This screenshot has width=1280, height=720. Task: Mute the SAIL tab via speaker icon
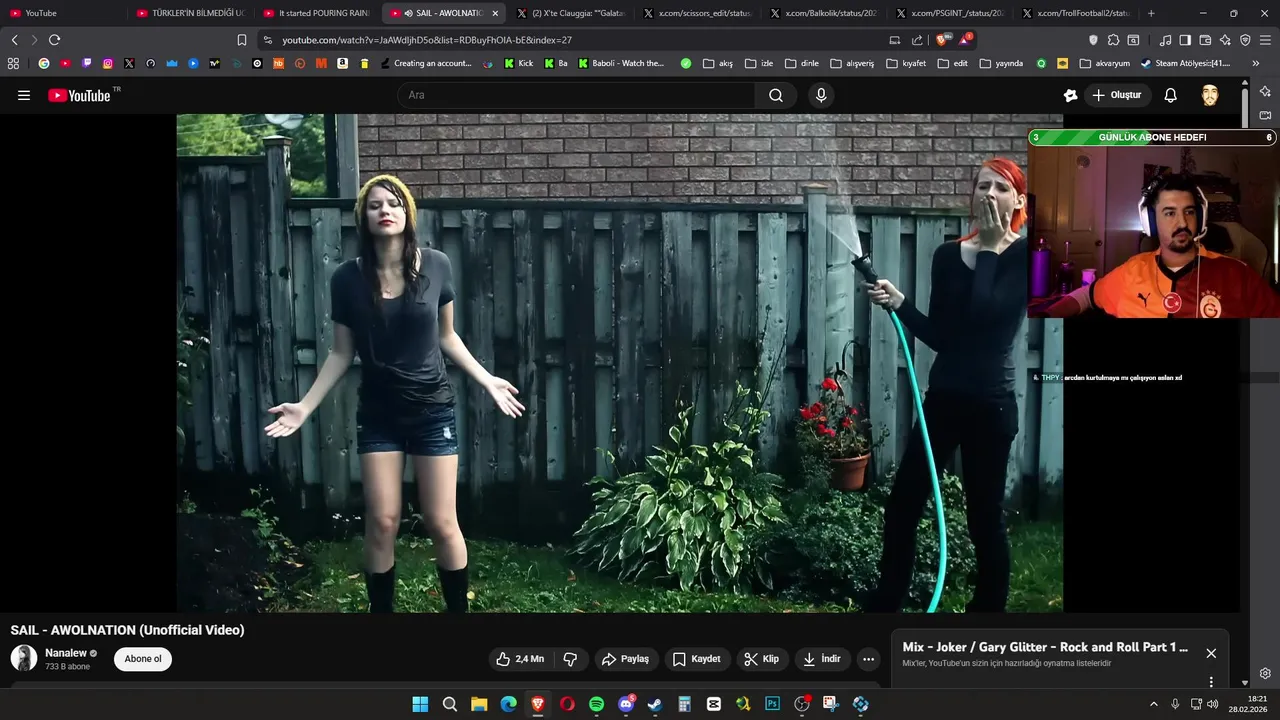(408, 13)
